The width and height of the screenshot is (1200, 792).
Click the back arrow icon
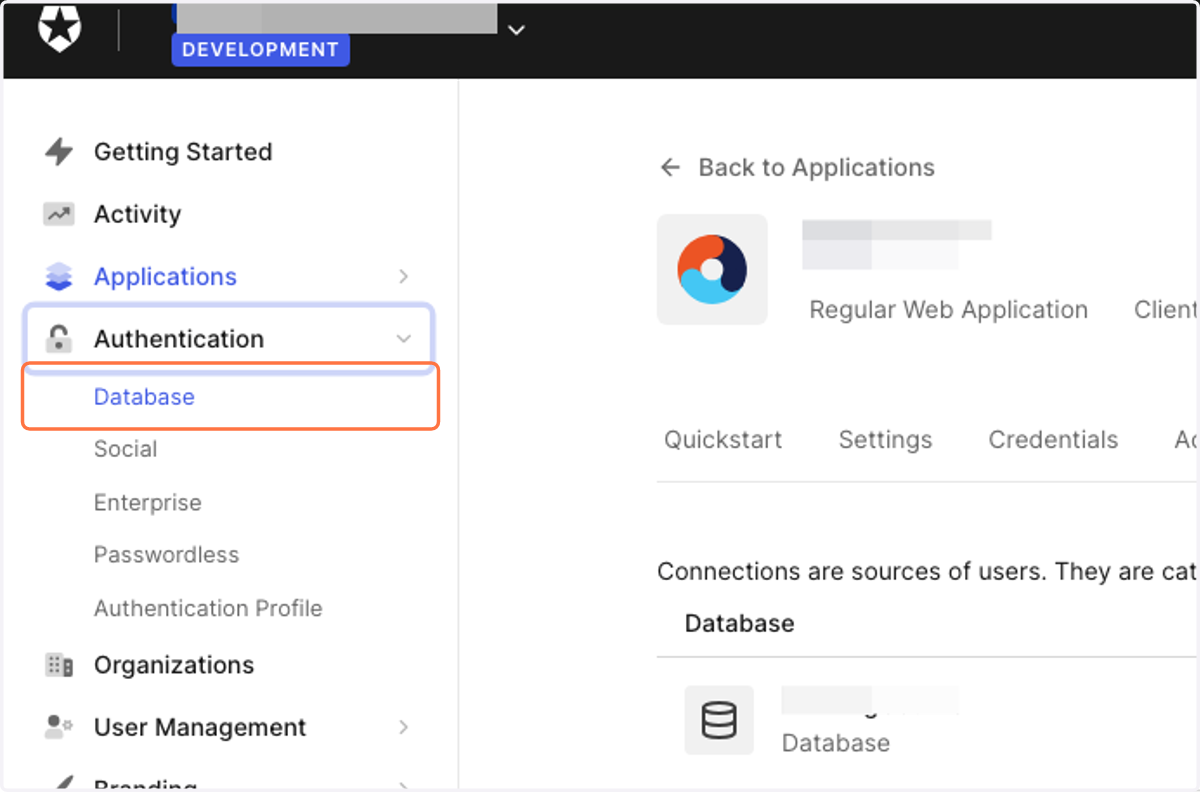(670, 167)
